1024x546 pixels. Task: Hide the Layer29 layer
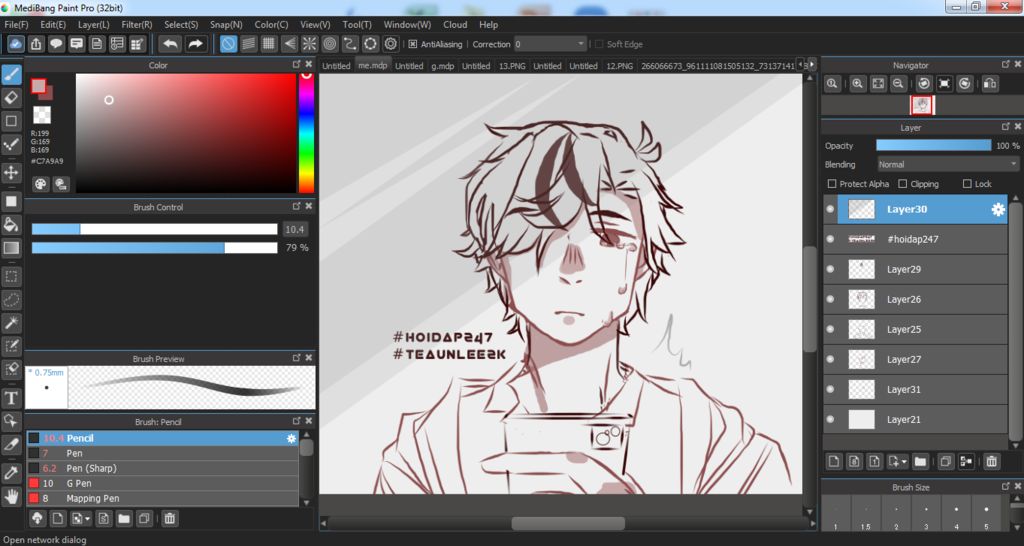(x=830, y=270)
